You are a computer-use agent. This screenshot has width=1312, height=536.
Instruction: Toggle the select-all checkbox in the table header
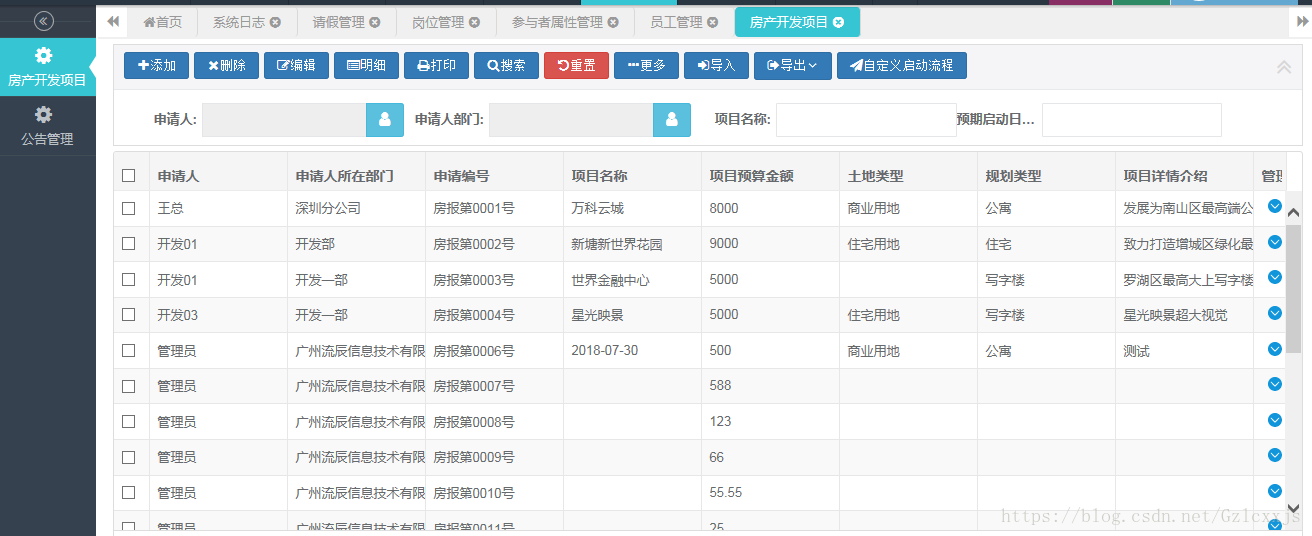pos(128,175)
